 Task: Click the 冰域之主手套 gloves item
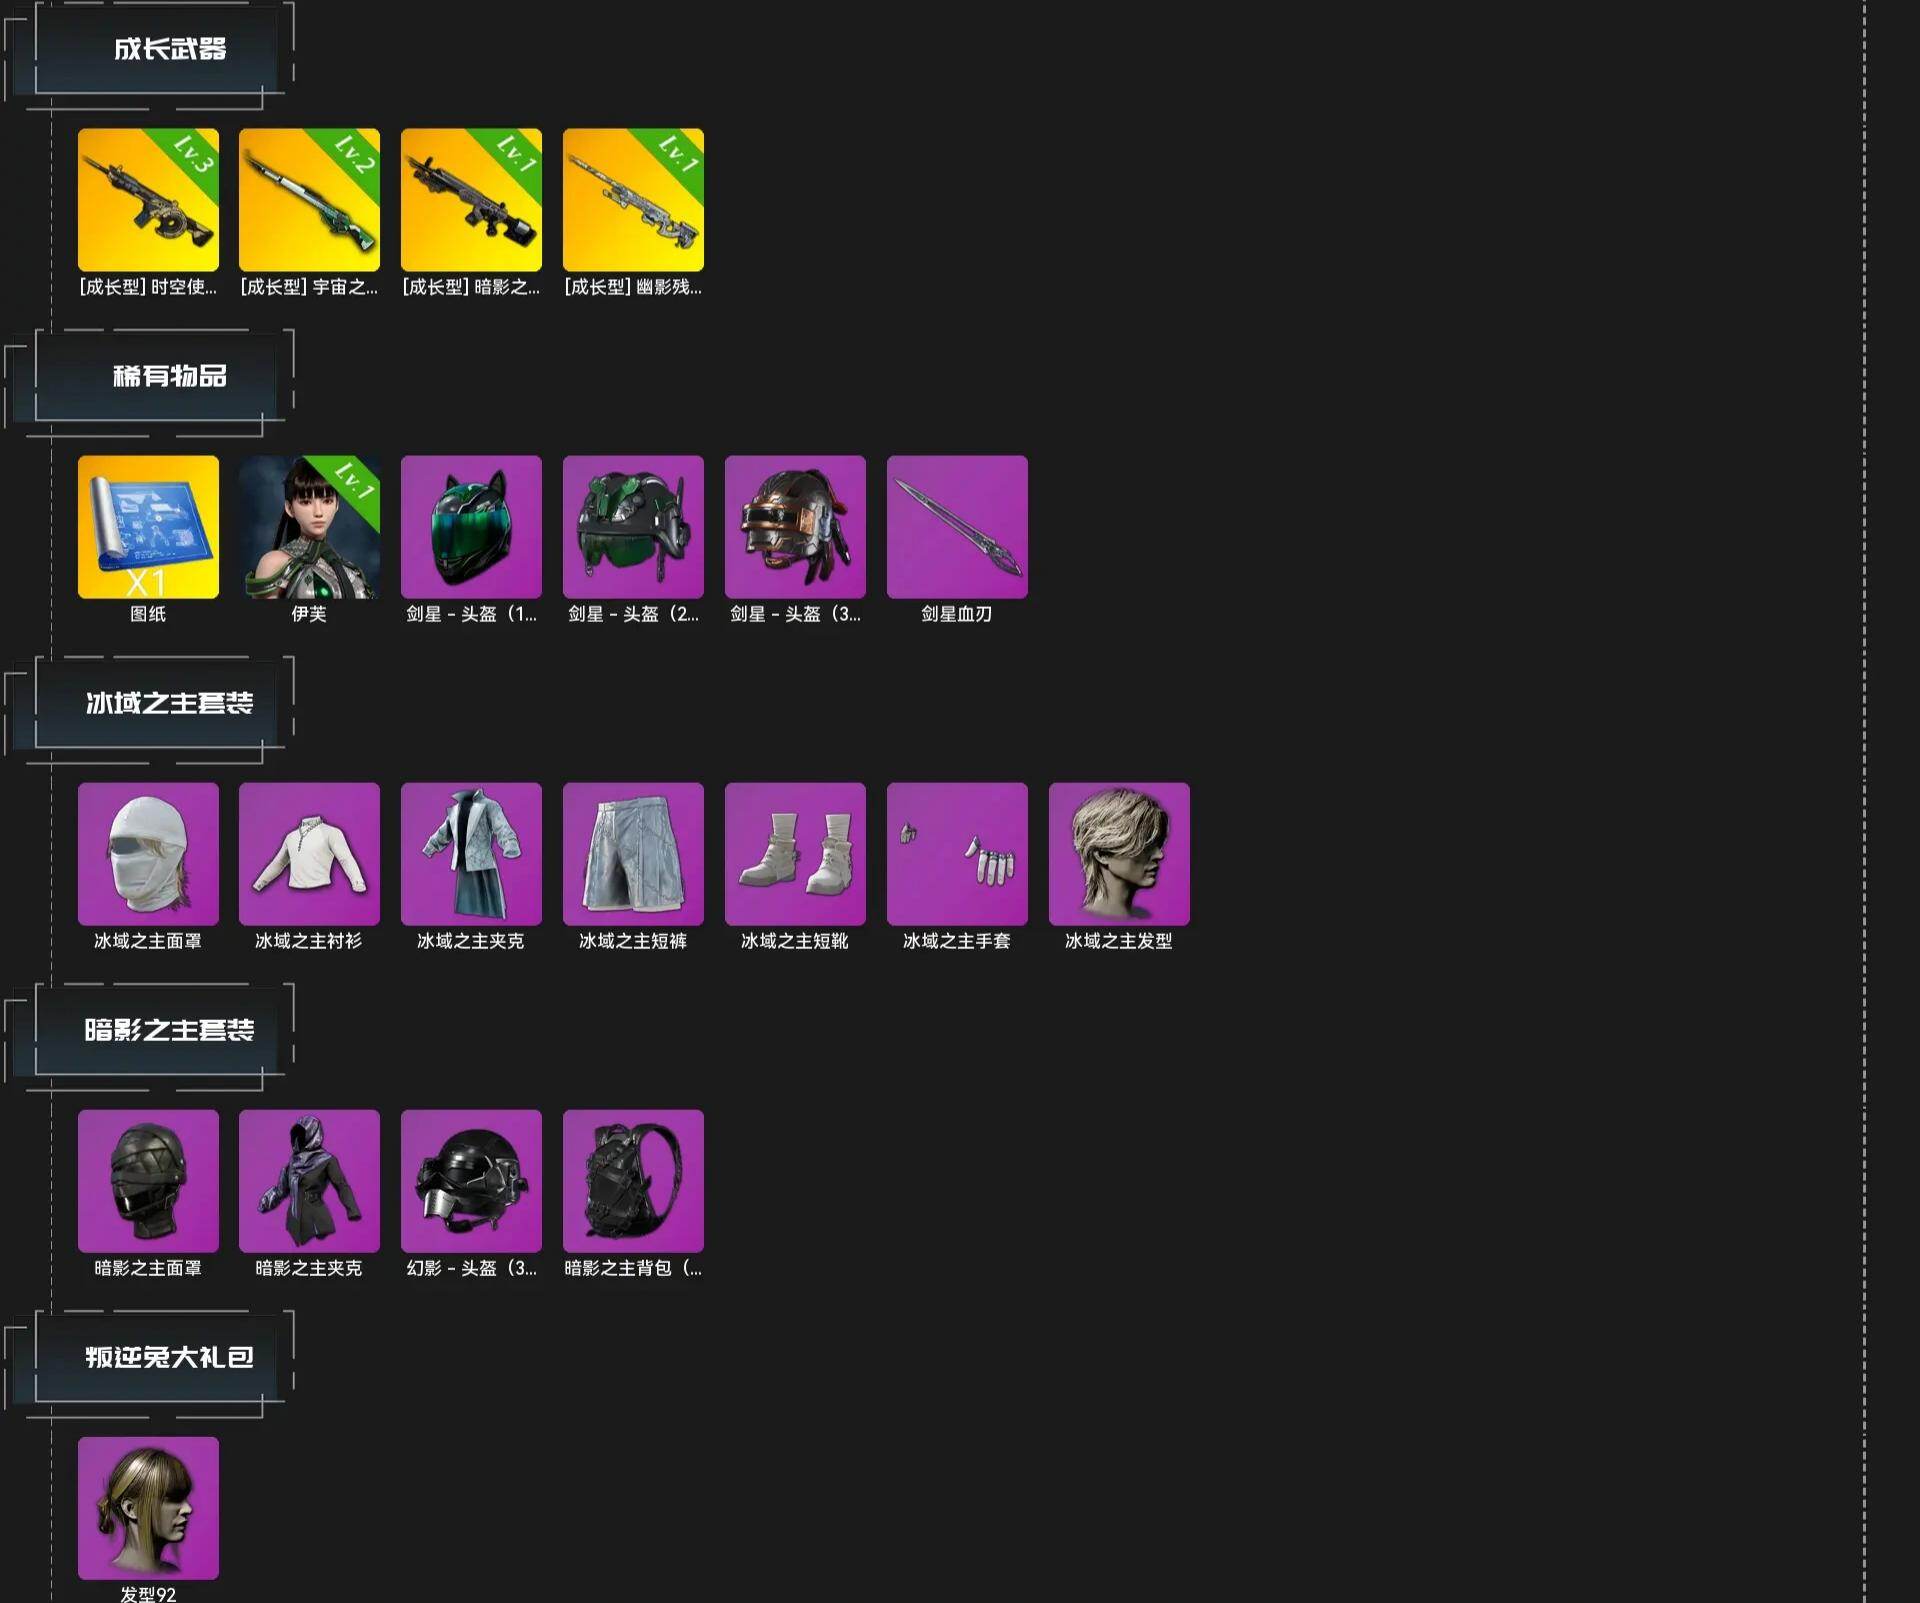tap(957, 854)
